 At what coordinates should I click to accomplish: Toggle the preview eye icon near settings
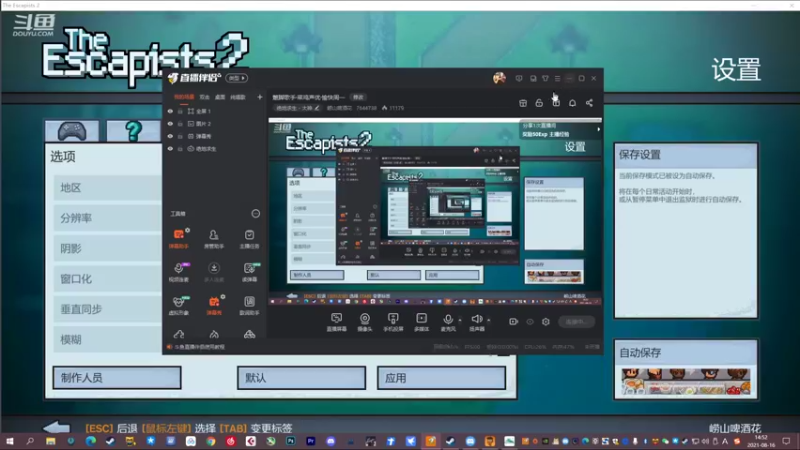tap(530, 322)
